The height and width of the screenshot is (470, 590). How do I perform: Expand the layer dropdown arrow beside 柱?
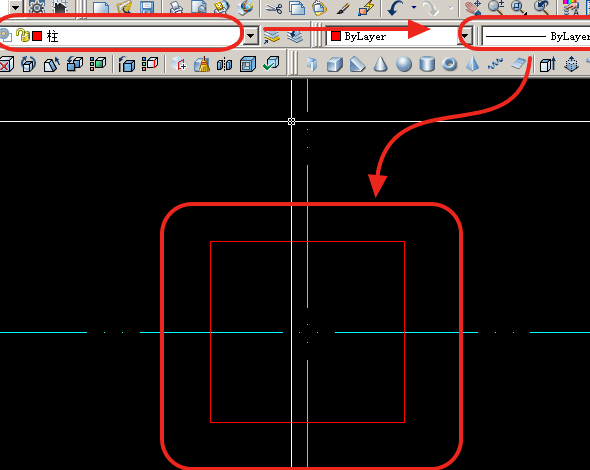(251, 36)
